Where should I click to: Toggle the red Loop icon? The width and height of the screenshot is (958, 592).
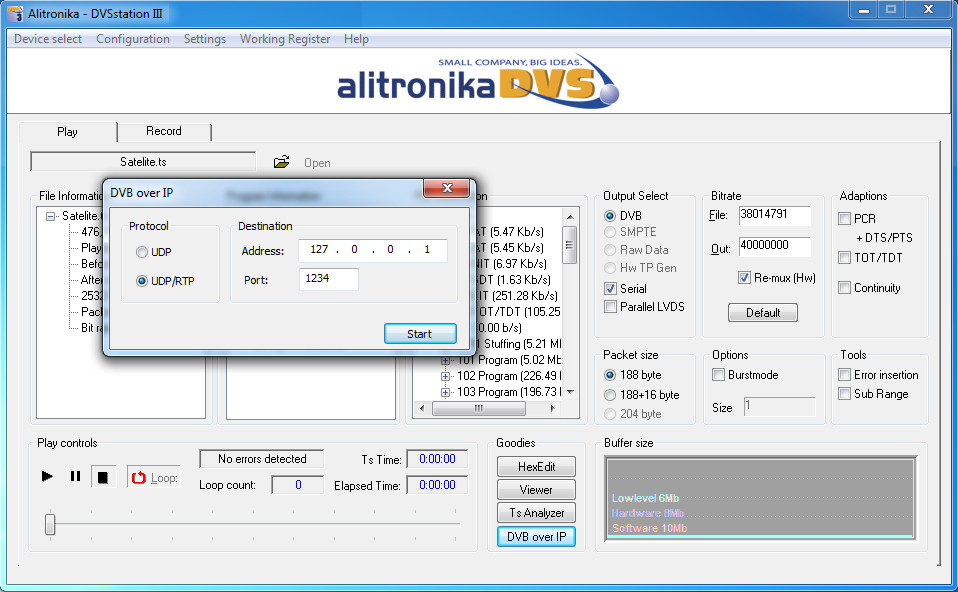pyautogui.click(x=139, y=478)
